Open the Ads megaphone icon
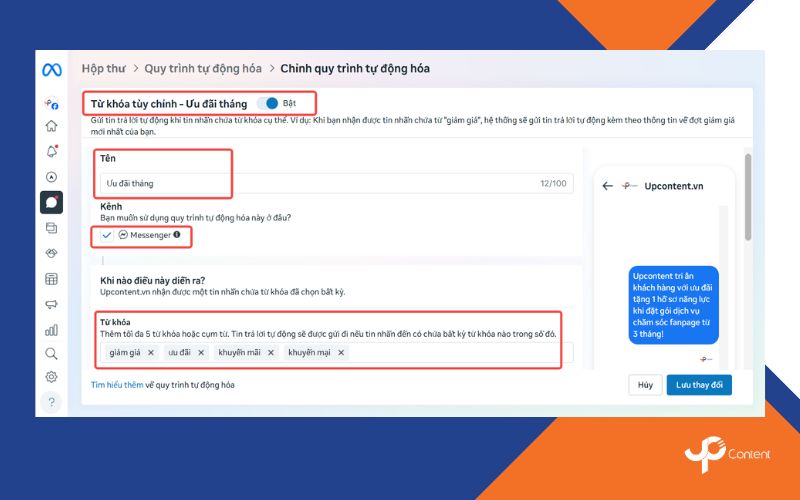The height and width of the screenshot is (500, 800). click(51, 304)
